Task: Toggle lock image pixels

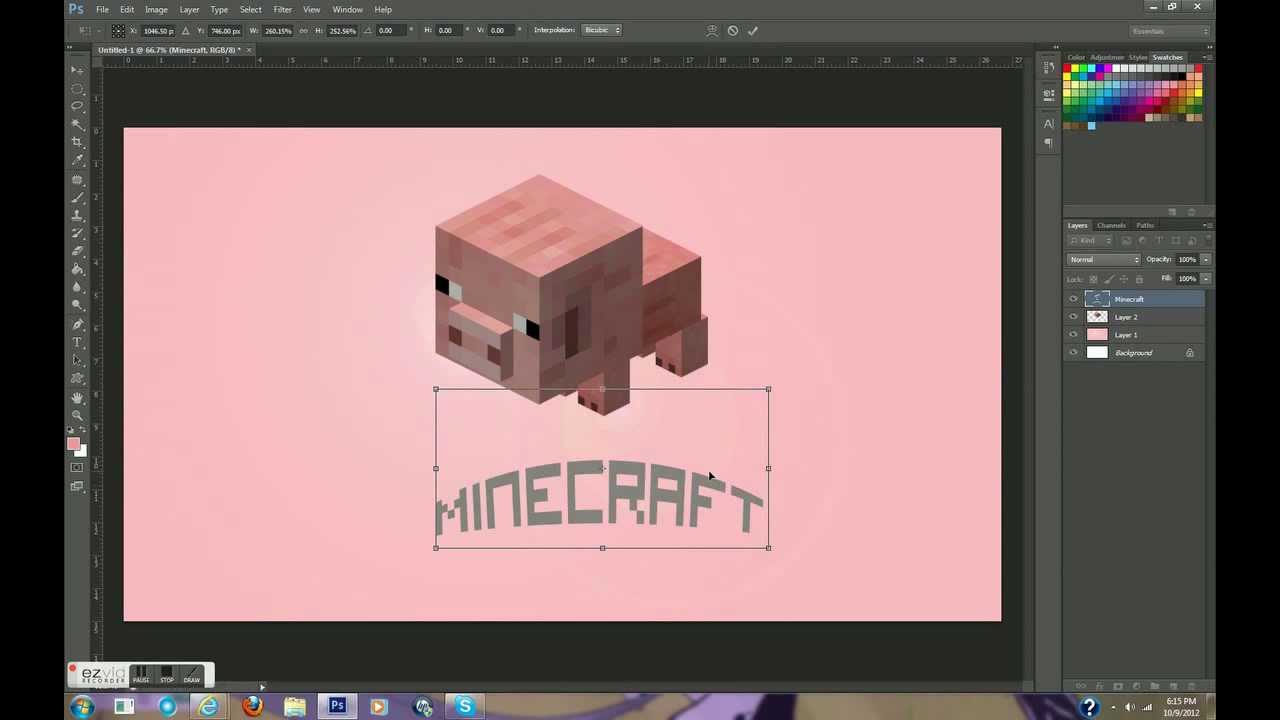Action: [1109, 279]
